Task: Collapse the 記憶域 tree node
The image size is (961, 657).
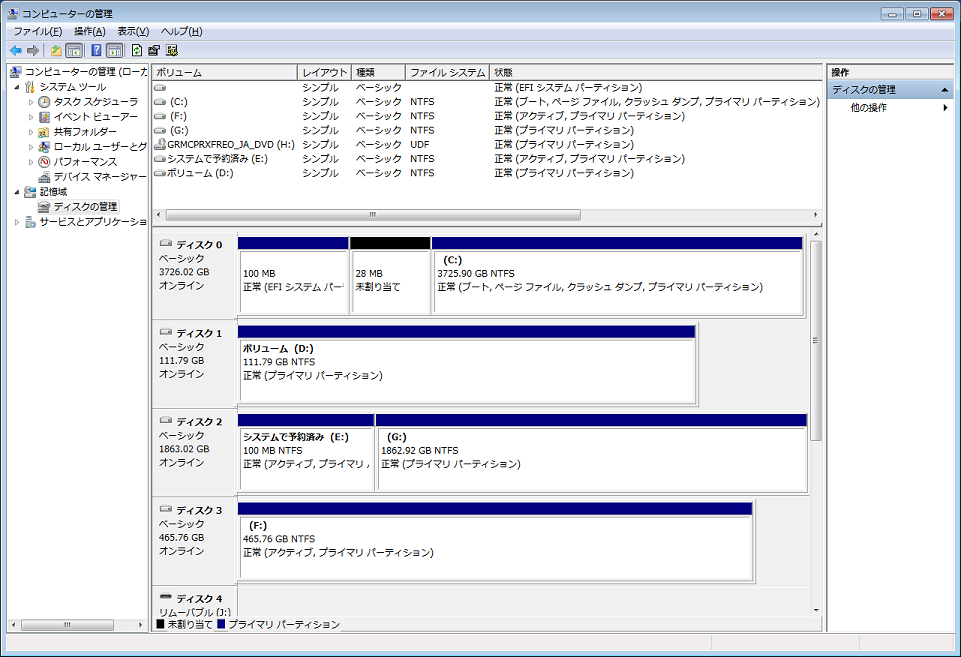Action: pos(17,192)
